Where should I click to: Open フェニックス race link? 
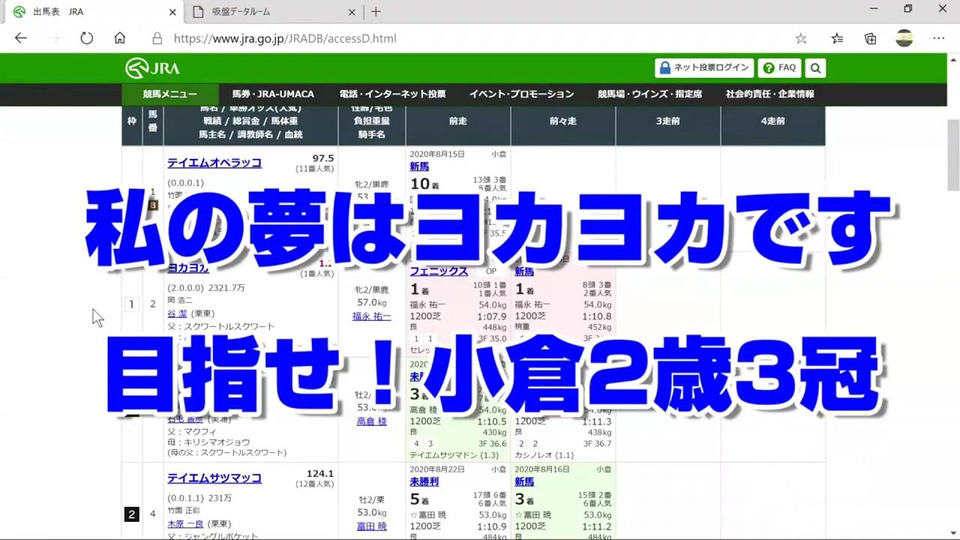(438, 271)
